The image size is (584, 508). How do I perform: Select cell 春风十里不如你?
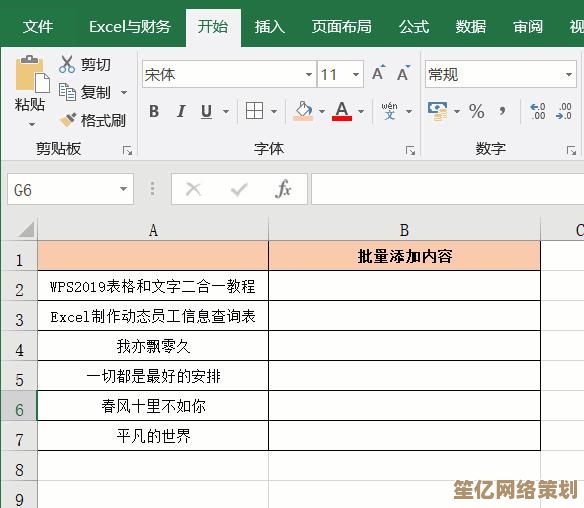153,406
